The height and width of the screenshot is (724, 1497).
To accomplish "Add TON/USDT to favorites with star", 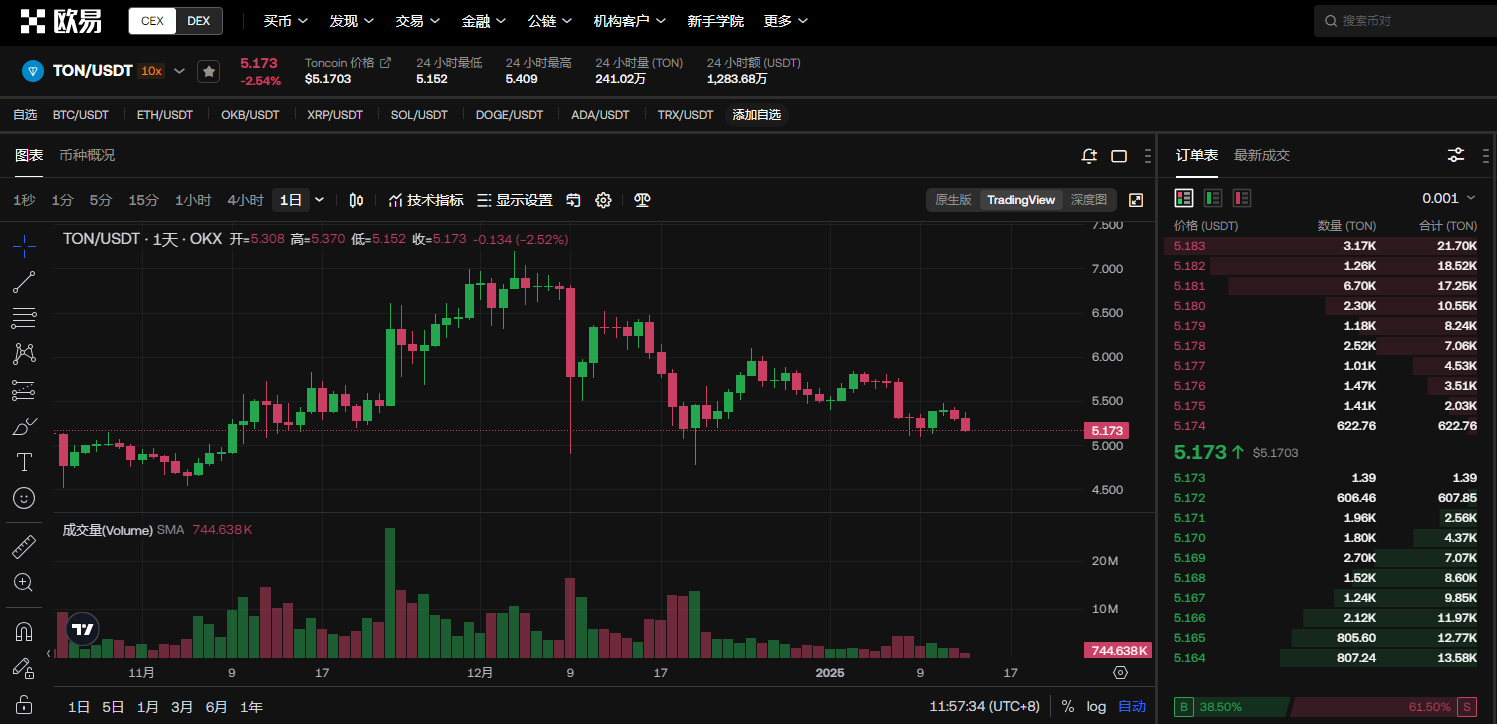I will tap(208, 71).
